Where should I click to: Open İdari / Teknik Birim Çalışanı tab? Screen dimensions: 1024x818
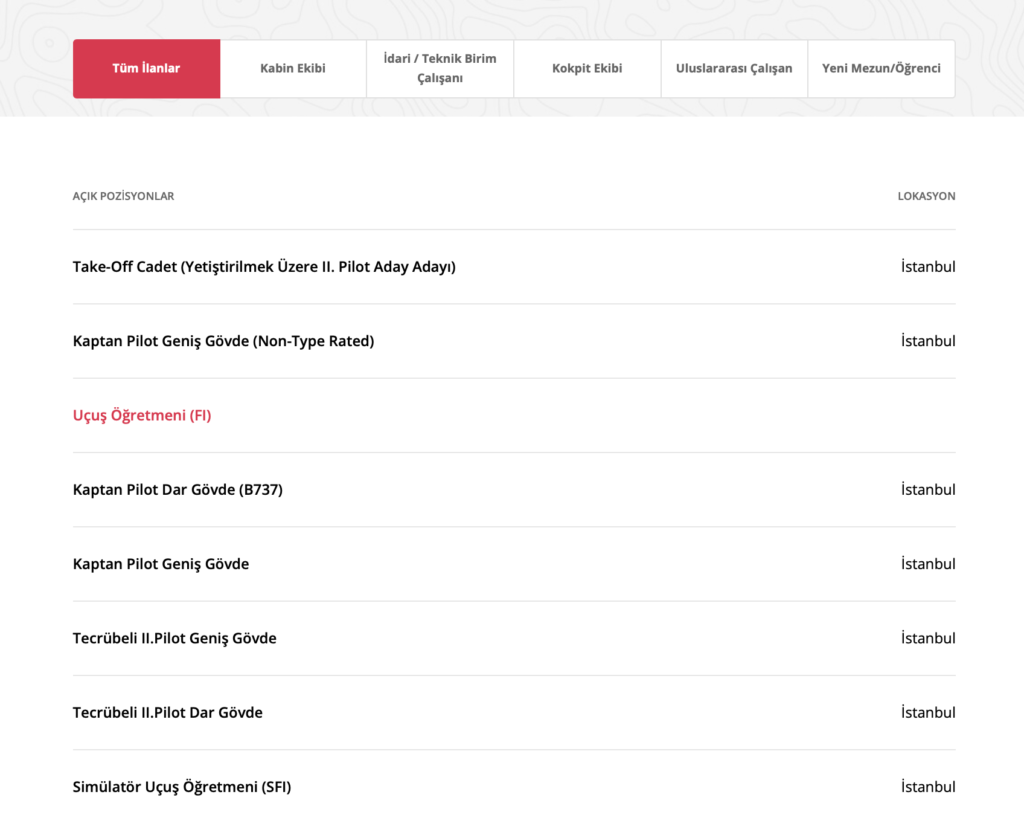pos(440,69)
